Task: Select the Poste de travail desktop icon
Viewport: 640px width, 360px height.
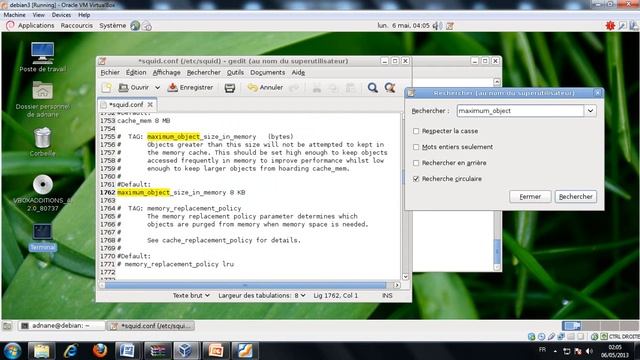Action: [42, 57]
